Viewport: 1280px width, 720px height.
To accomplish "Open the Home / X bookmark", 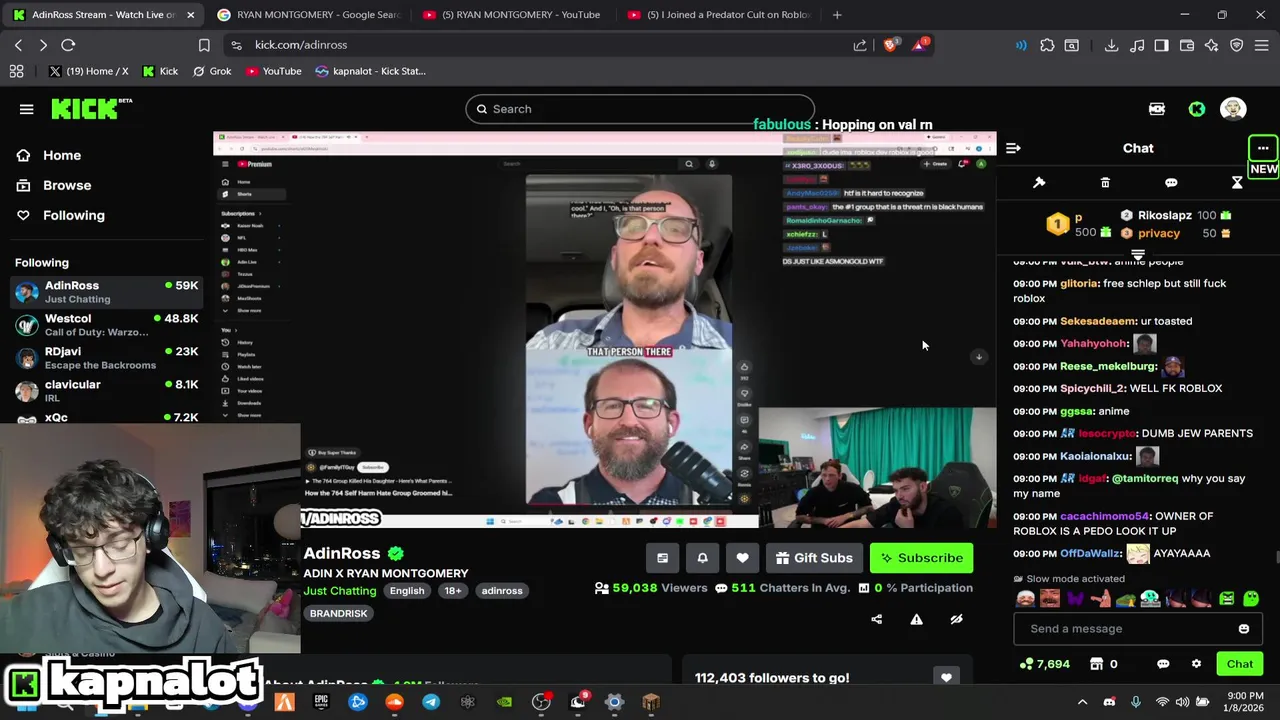I will pyautogui.click(x=88, y=71).
